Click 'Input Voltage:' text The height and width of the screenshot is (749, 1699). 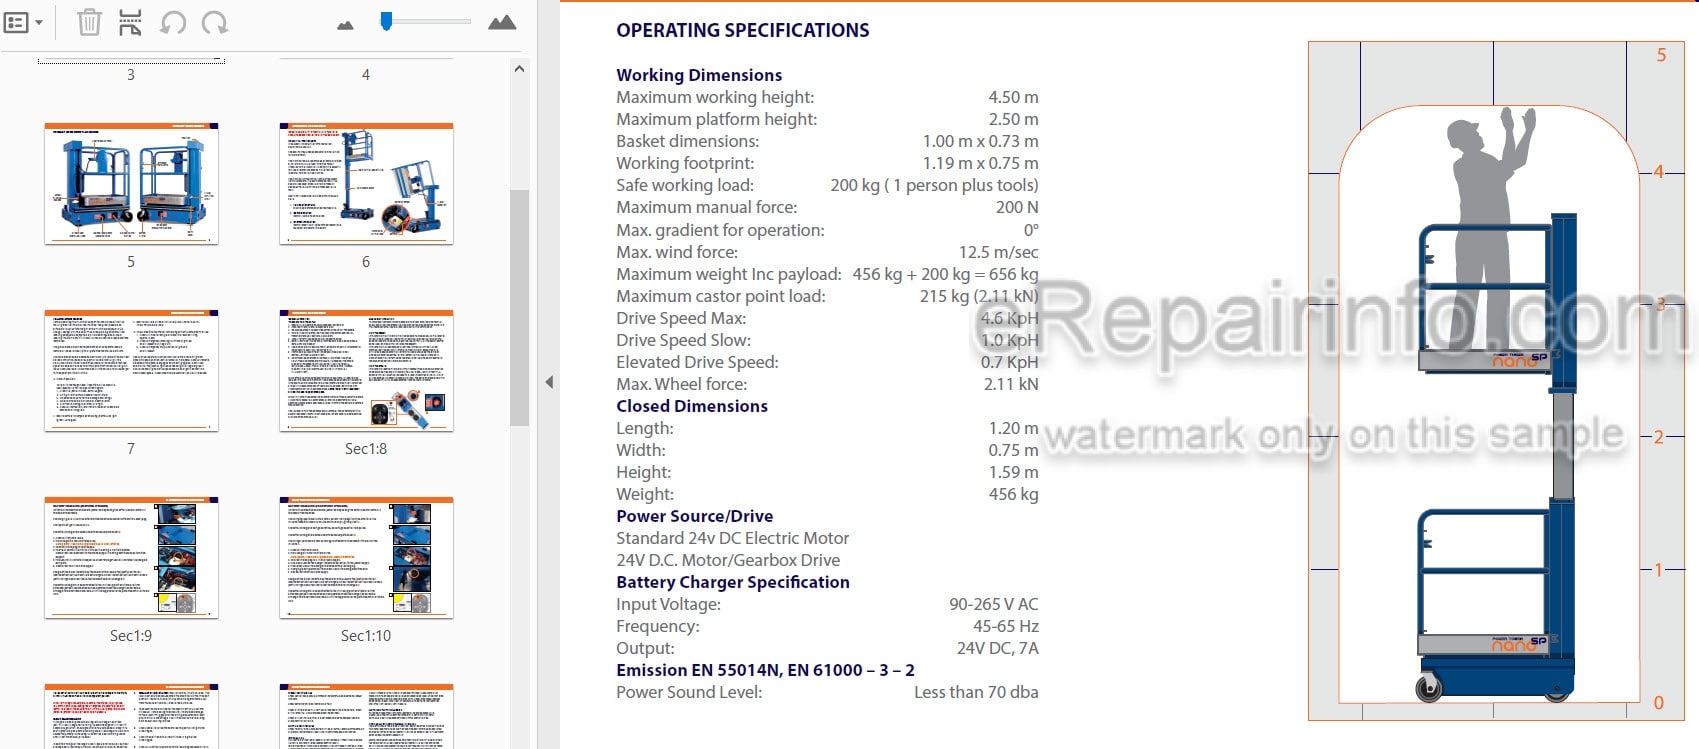668,604
